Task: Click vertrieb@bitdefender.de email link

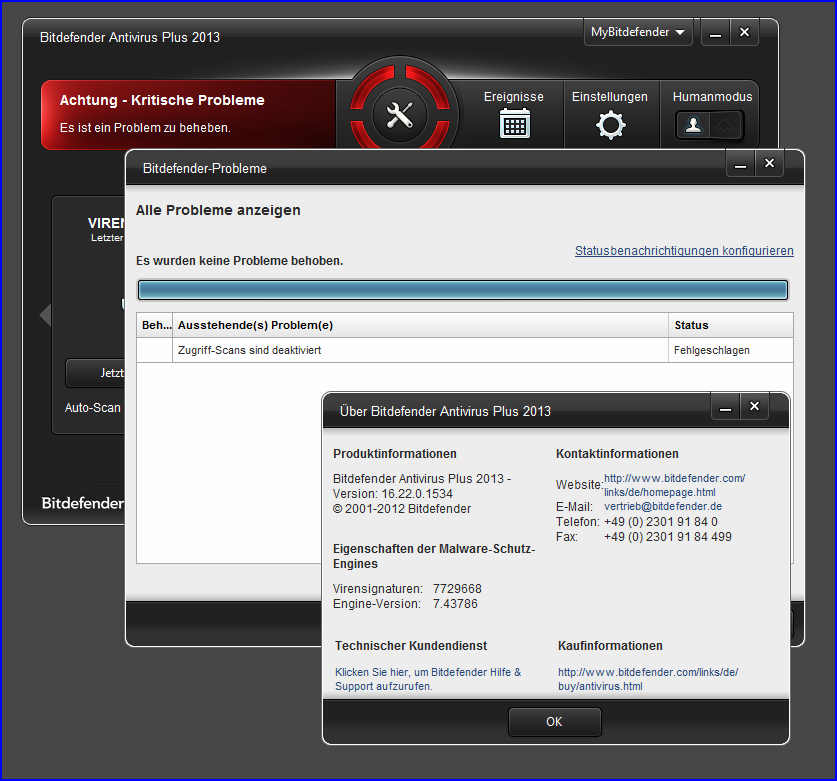Action: (662, 506)
